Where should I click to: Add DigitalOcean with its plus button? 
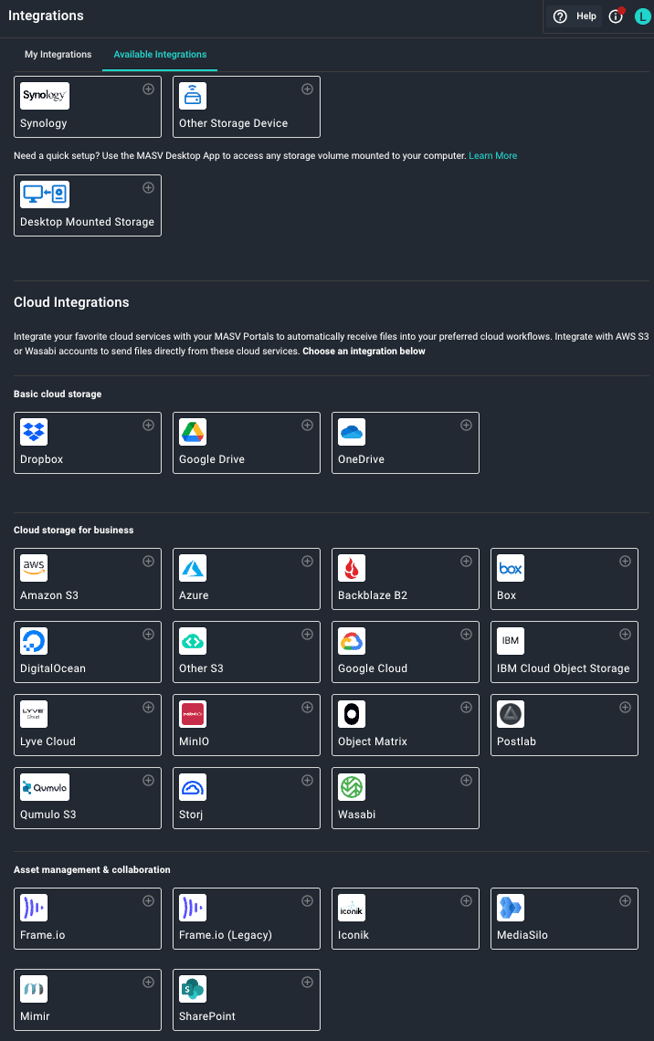(x=149, y=634)
